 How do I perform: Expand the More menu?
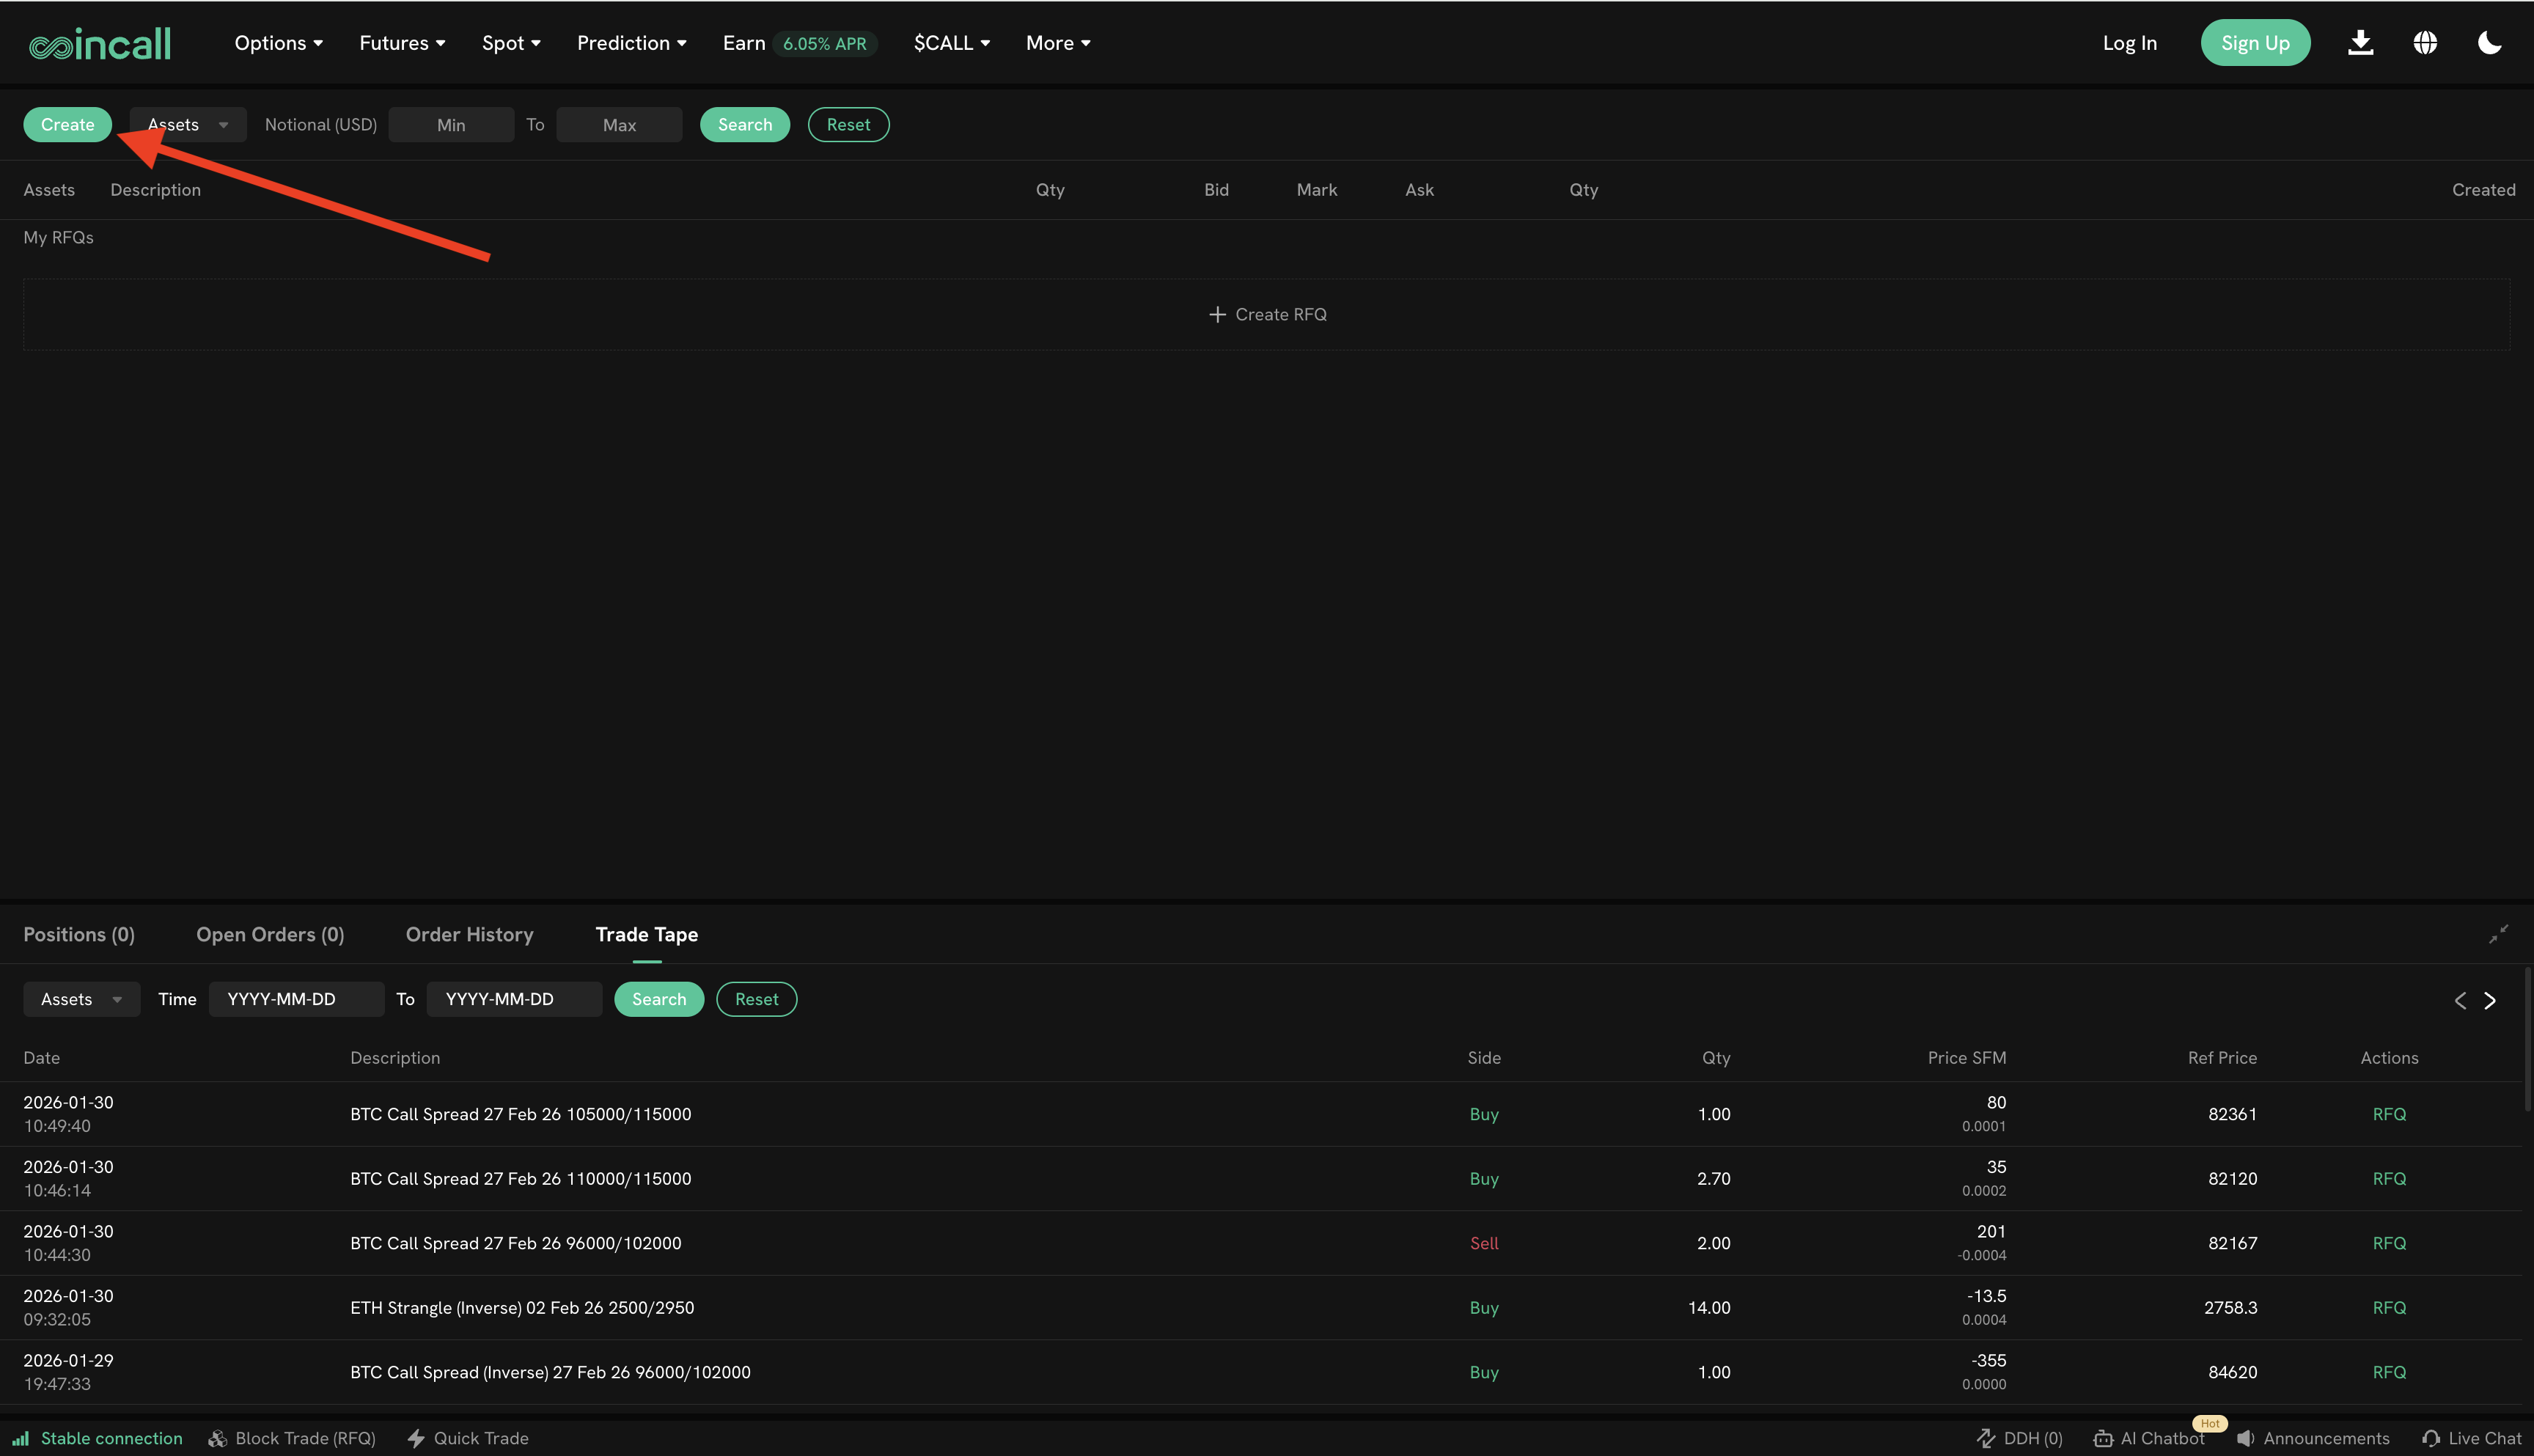1058,43
